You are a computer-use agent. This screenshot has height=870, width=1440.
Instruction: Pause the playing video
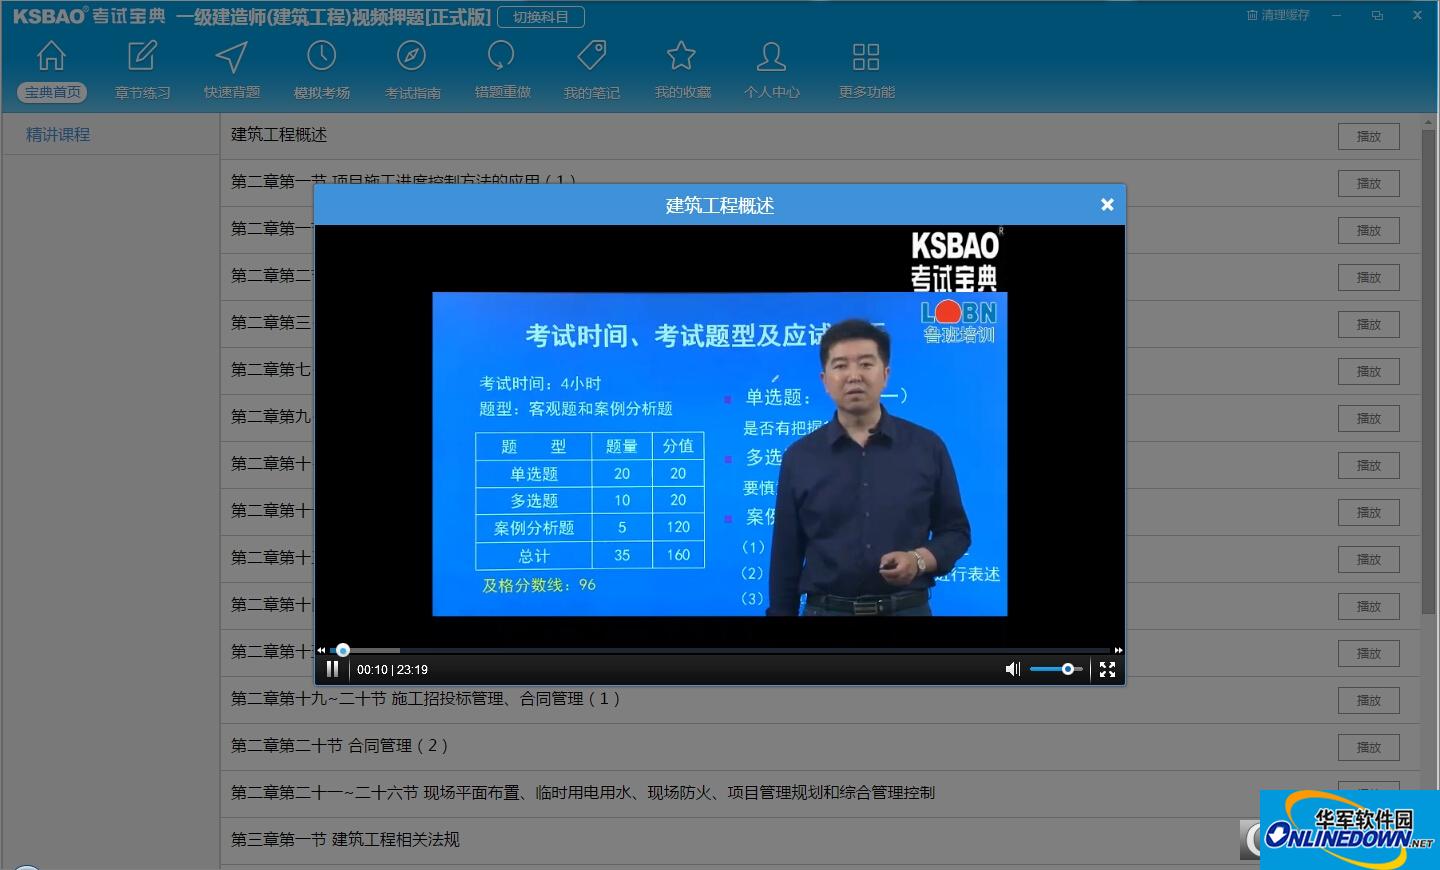click(x=332, y=668)
